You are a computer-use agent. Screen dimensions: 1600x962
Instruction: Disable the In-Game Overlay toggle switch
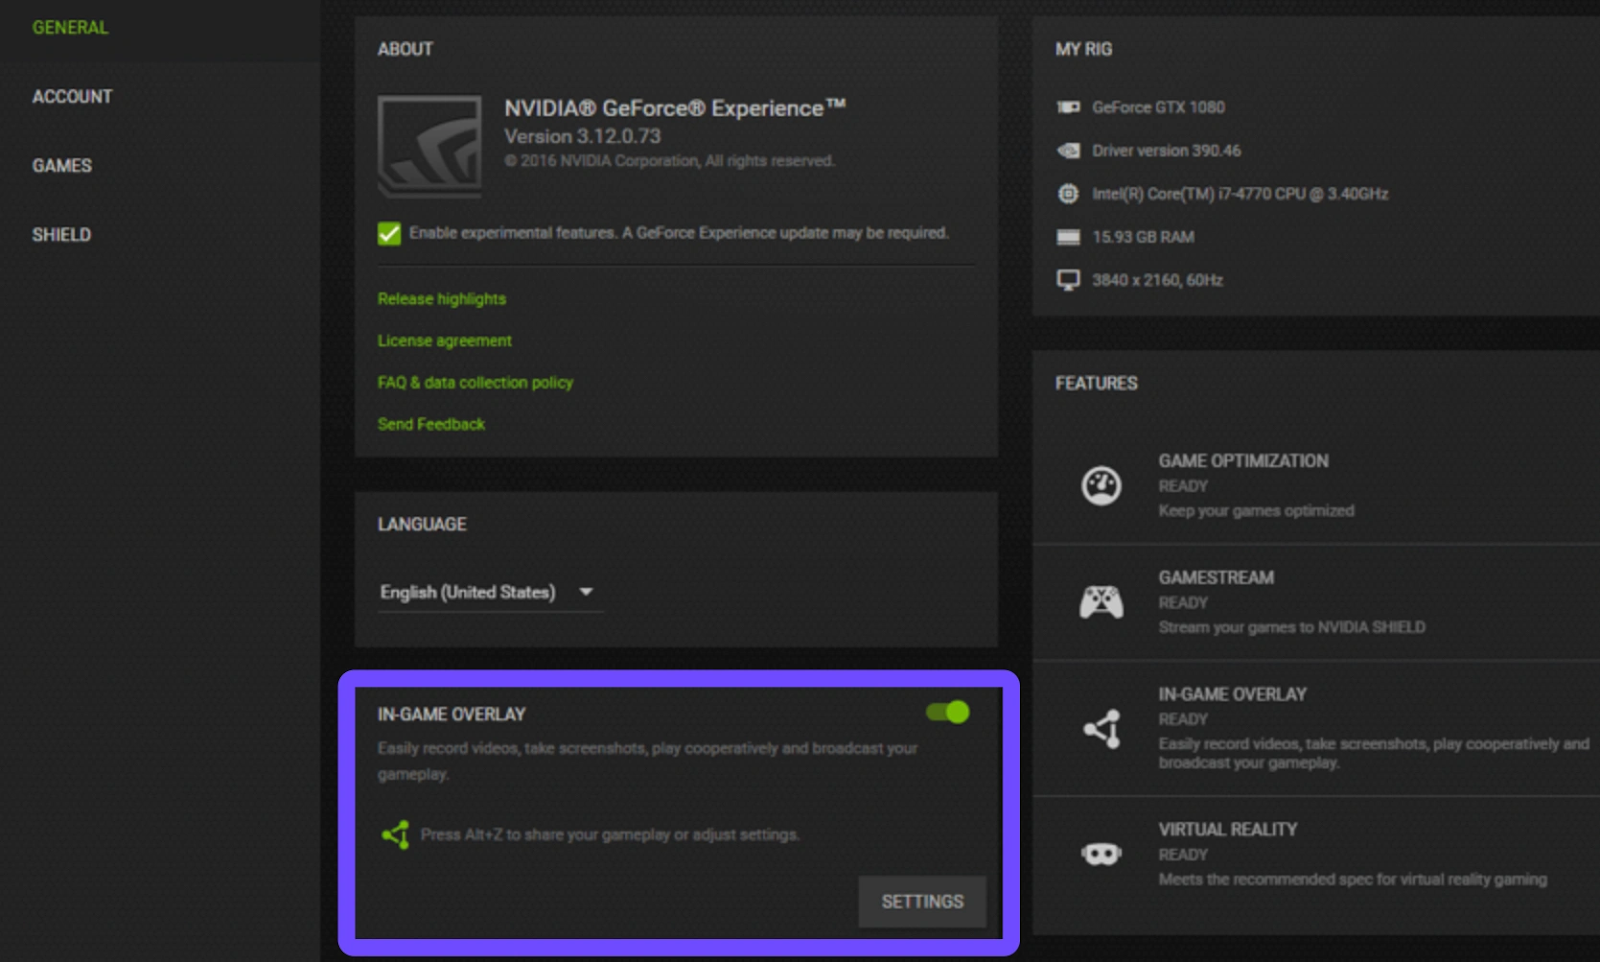[x=947, y=712]
